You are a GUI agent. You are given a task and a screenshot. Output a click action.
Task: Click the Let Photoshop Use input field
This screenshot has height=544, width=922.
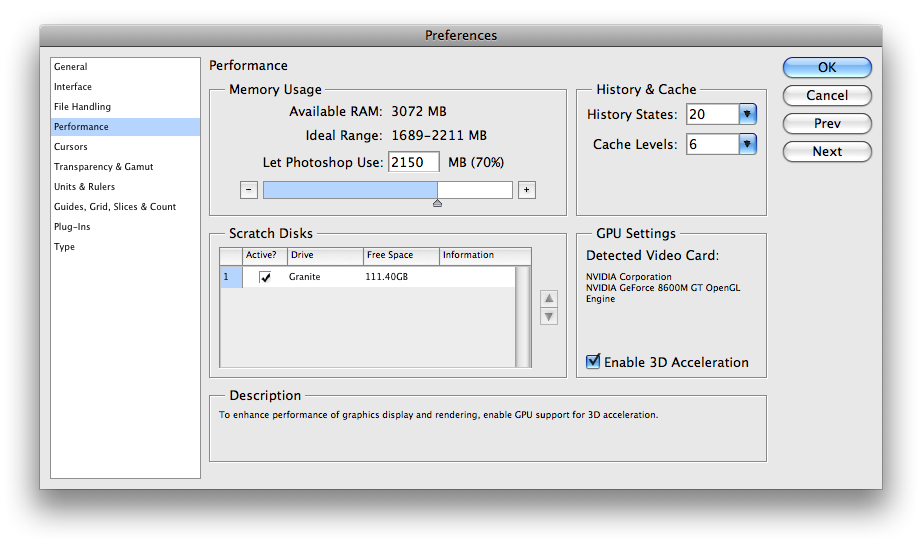point(414,162)
